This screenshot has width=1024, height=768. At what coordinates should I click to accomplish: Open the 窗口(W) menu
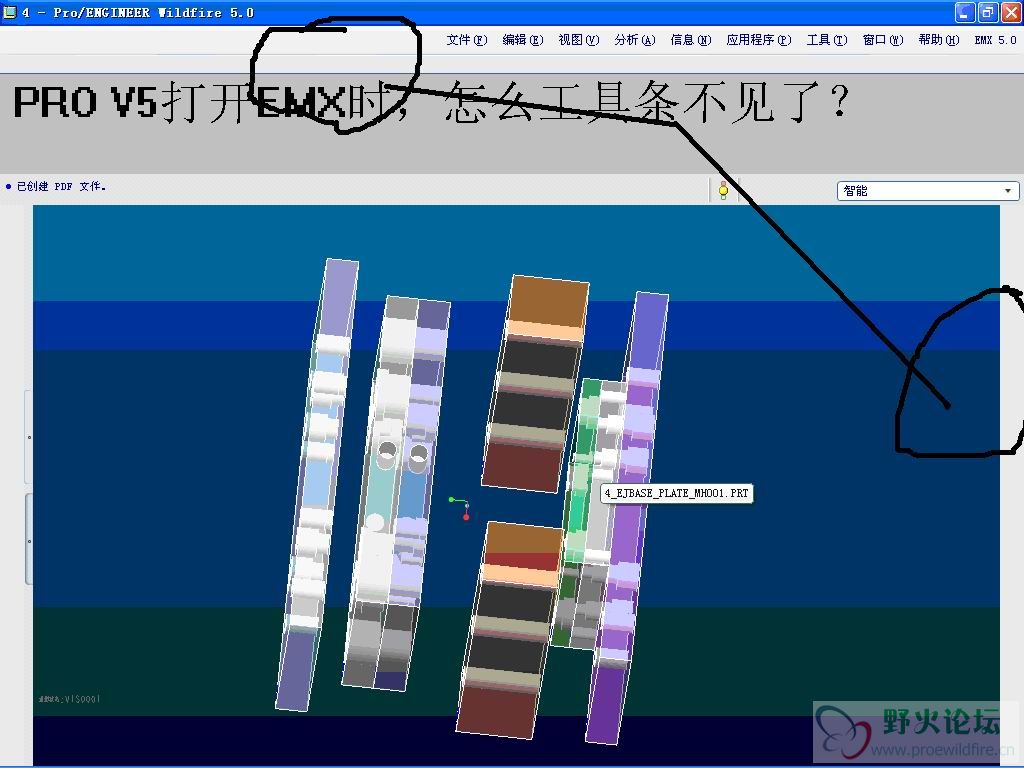883,40
